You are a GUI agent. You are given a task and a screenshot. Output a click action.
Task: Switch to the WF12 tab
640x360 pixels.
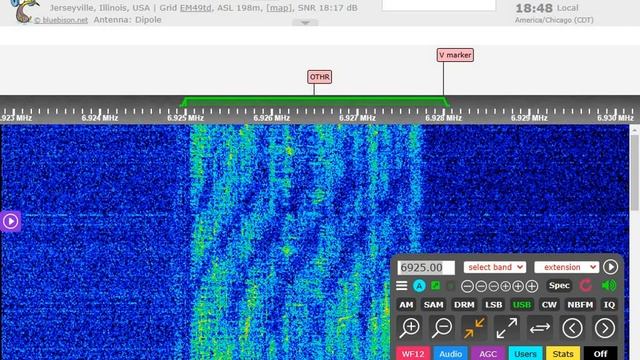(x=413, y=353)
